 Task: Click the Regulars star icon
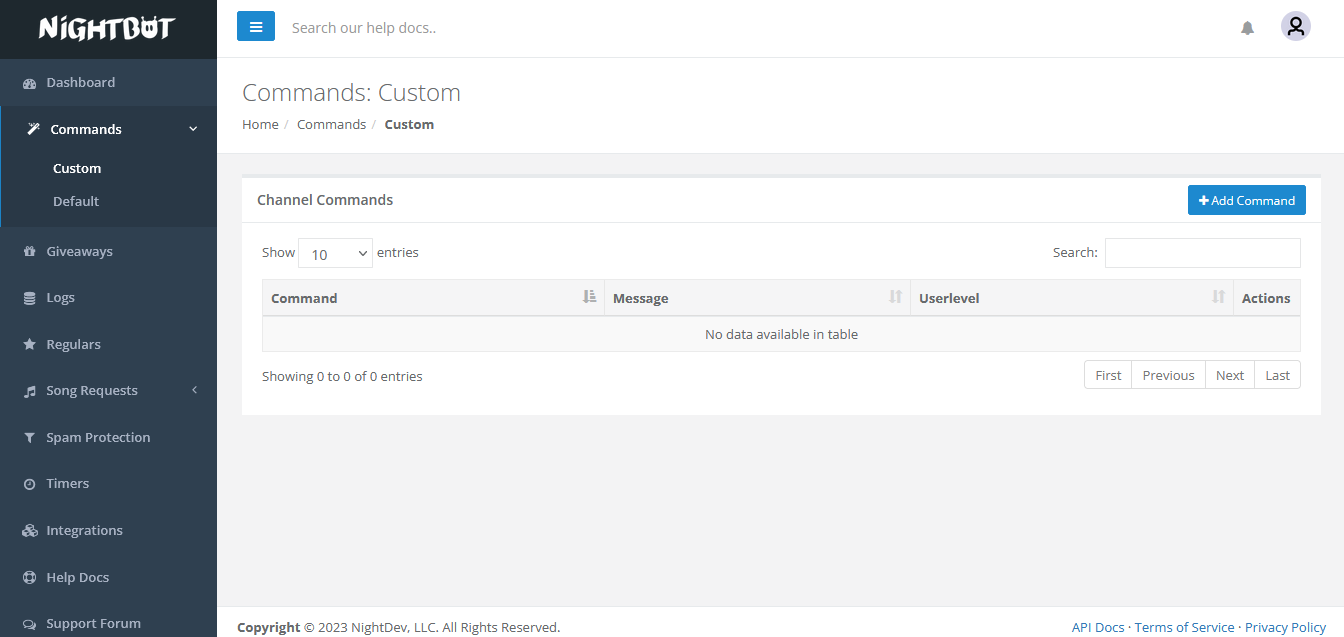29,345
